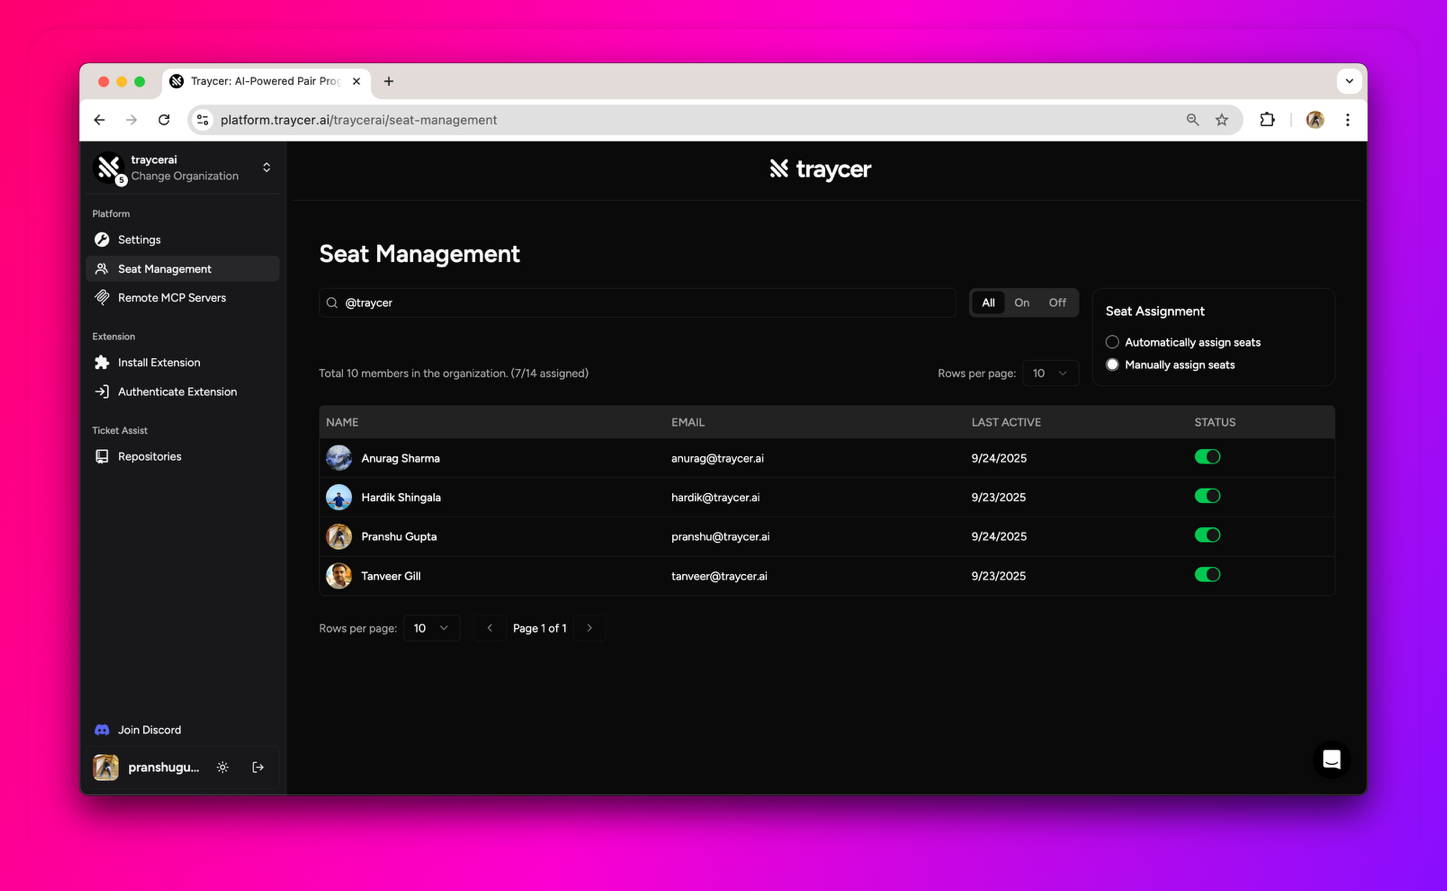Open the support chat widget
The width and height of the screenshot is (1447, 891).
pos(1331,760)
